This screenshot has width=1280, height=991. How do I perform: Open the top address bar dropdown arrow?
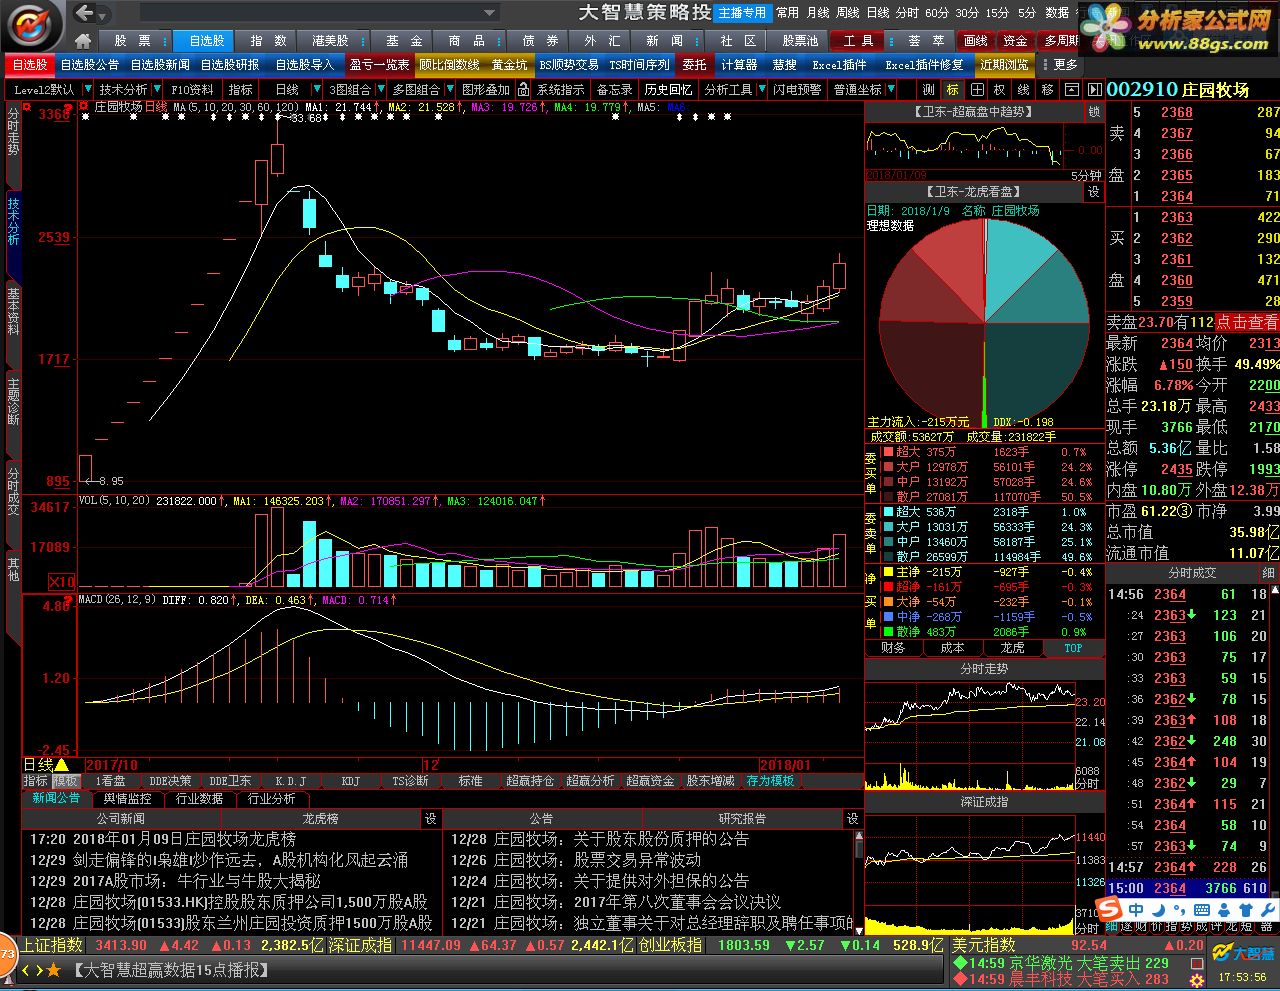click(x=489, y=13)
